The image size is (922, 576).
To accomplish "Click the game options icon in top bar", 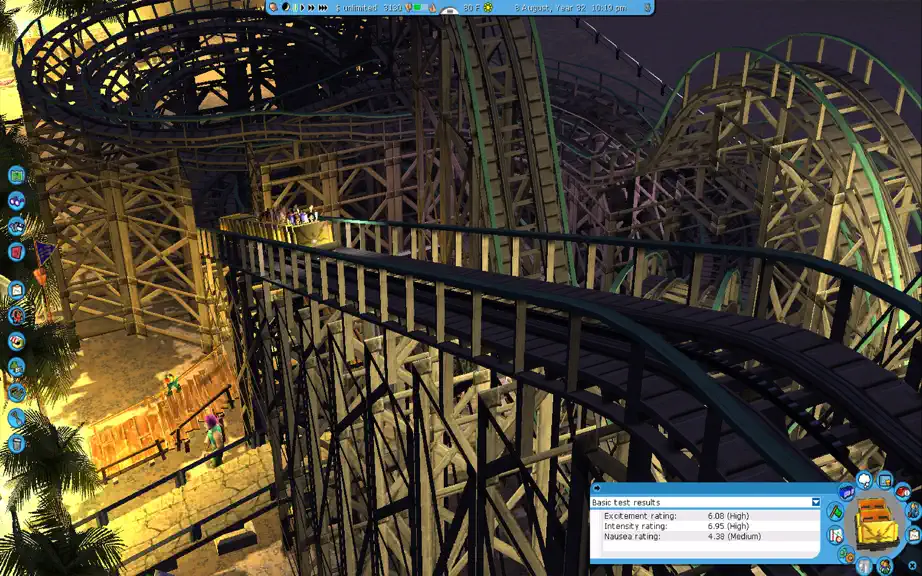I will (273, 7).
